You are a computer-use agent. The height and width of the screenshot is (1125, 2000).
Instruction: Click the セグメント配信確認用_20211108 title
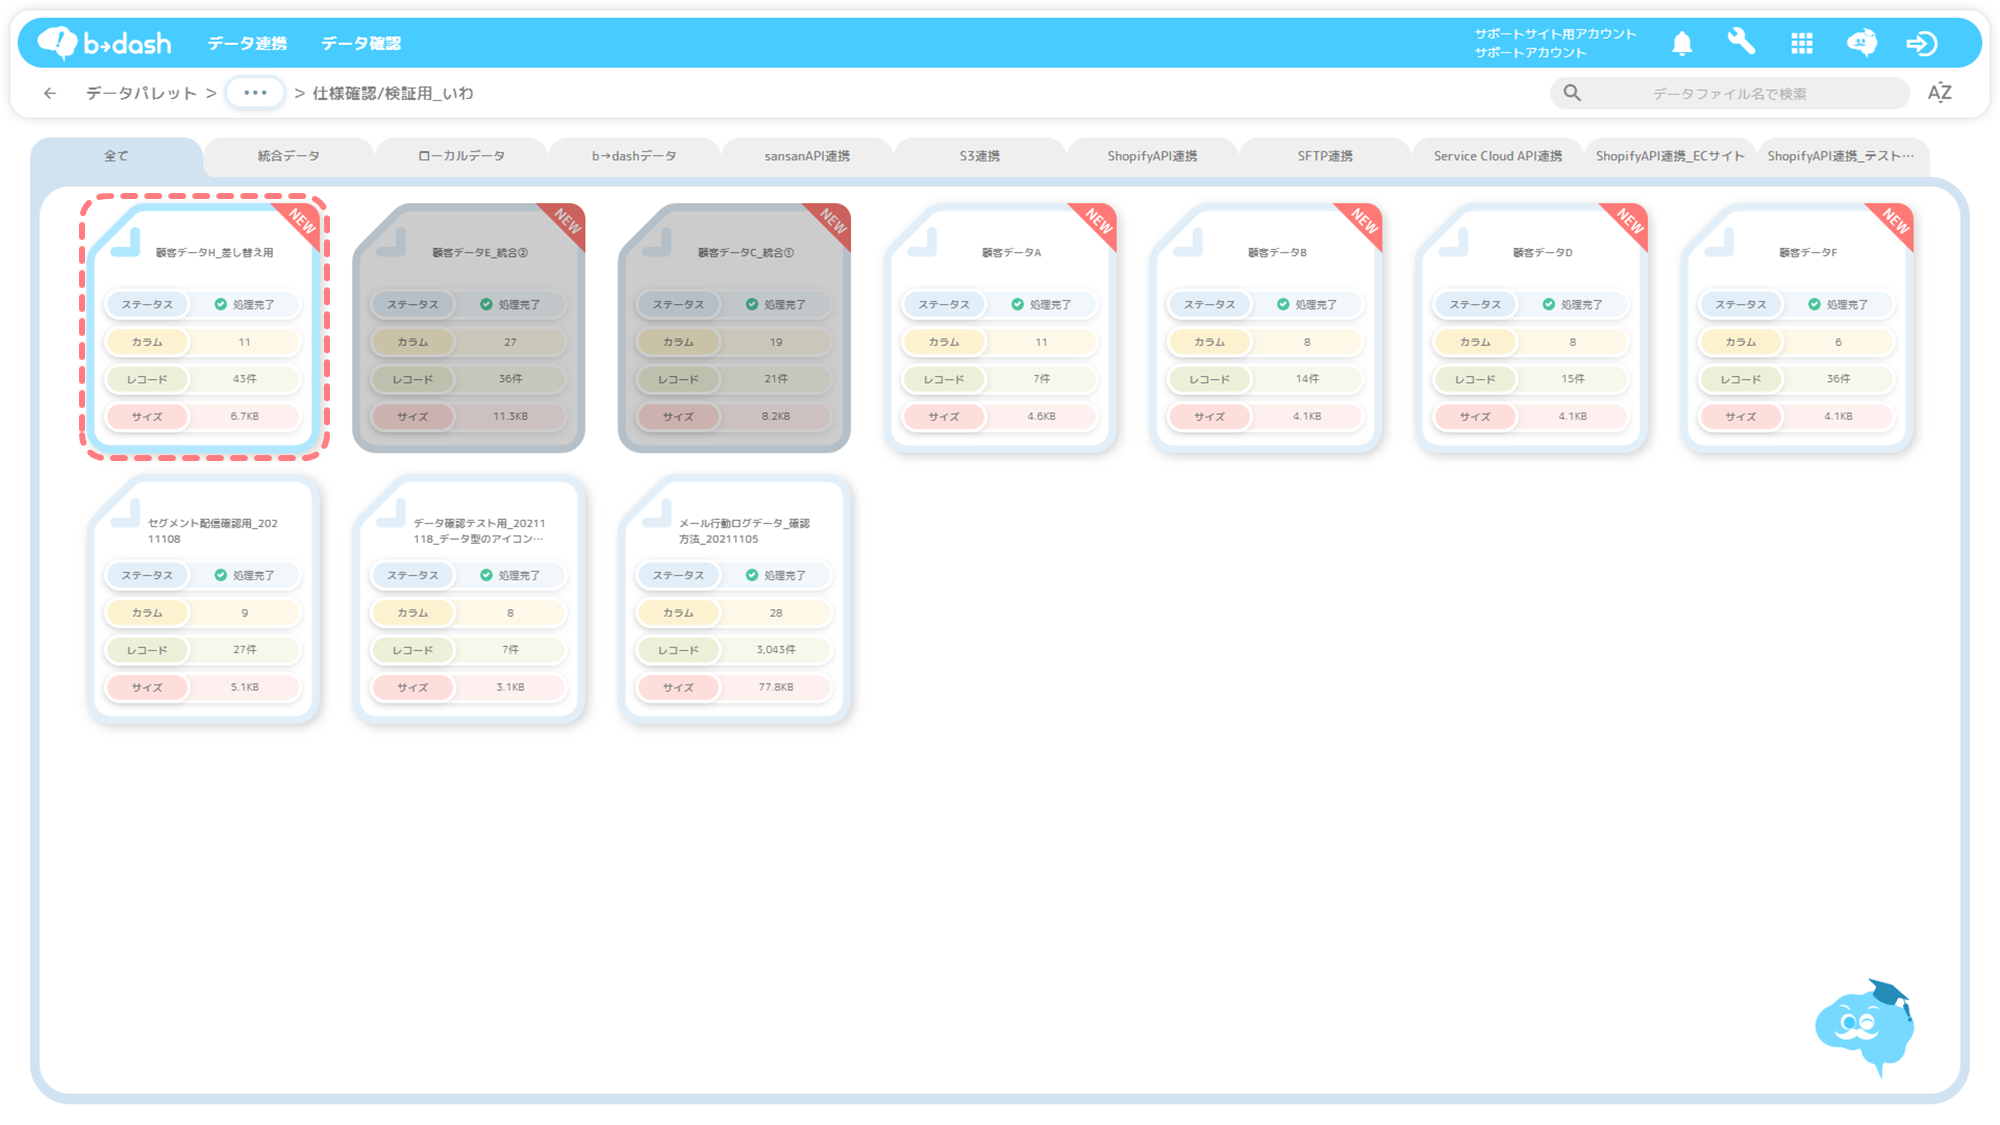[213, 531]
